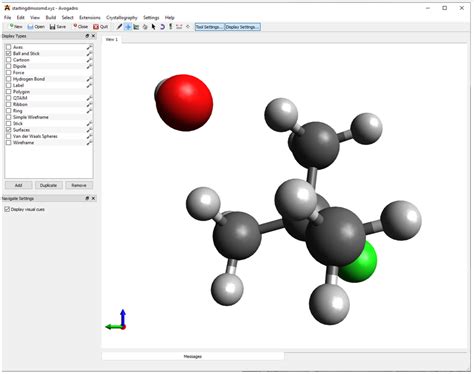The height and width of the screenshot is (374, 474).
Task: Open the Crystallography menu
Action: (x=122, y=17)
